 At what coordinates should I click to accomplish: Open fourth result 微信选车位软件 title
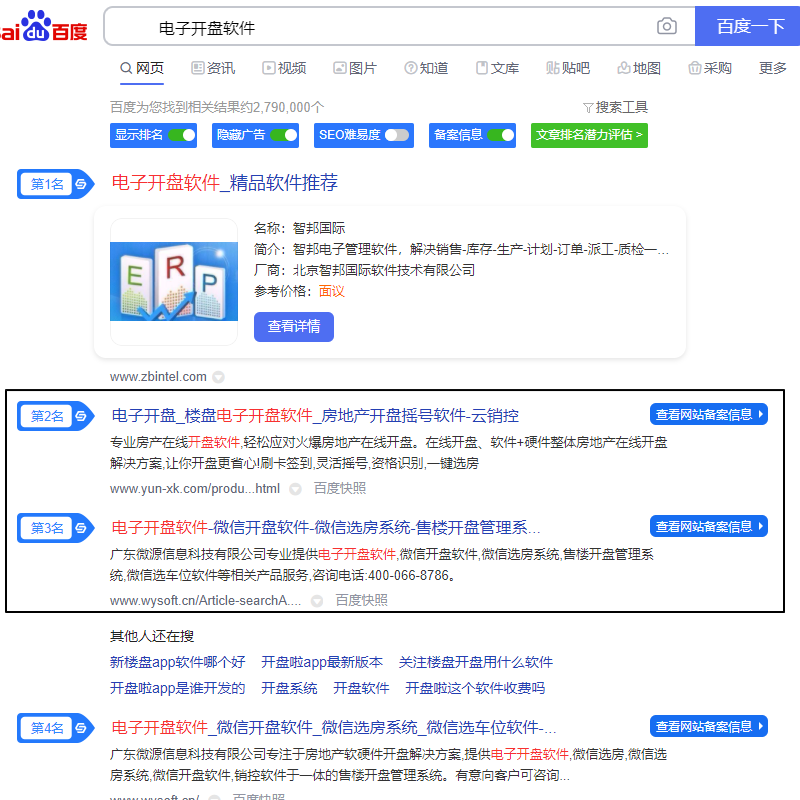coord(334,728)
